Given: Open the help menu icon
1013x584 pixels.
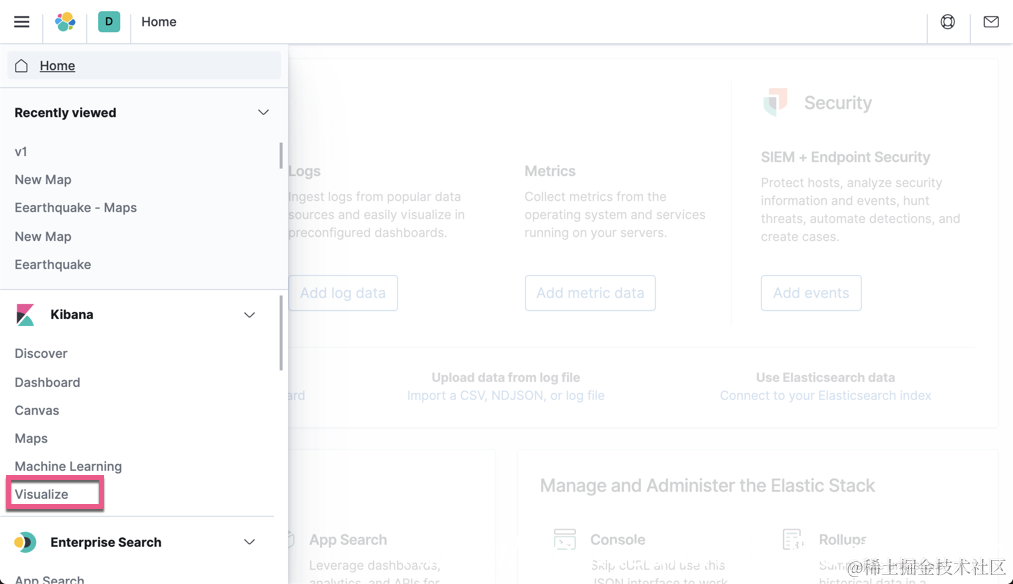Looking at the screenshot, I should click(947, 22).
